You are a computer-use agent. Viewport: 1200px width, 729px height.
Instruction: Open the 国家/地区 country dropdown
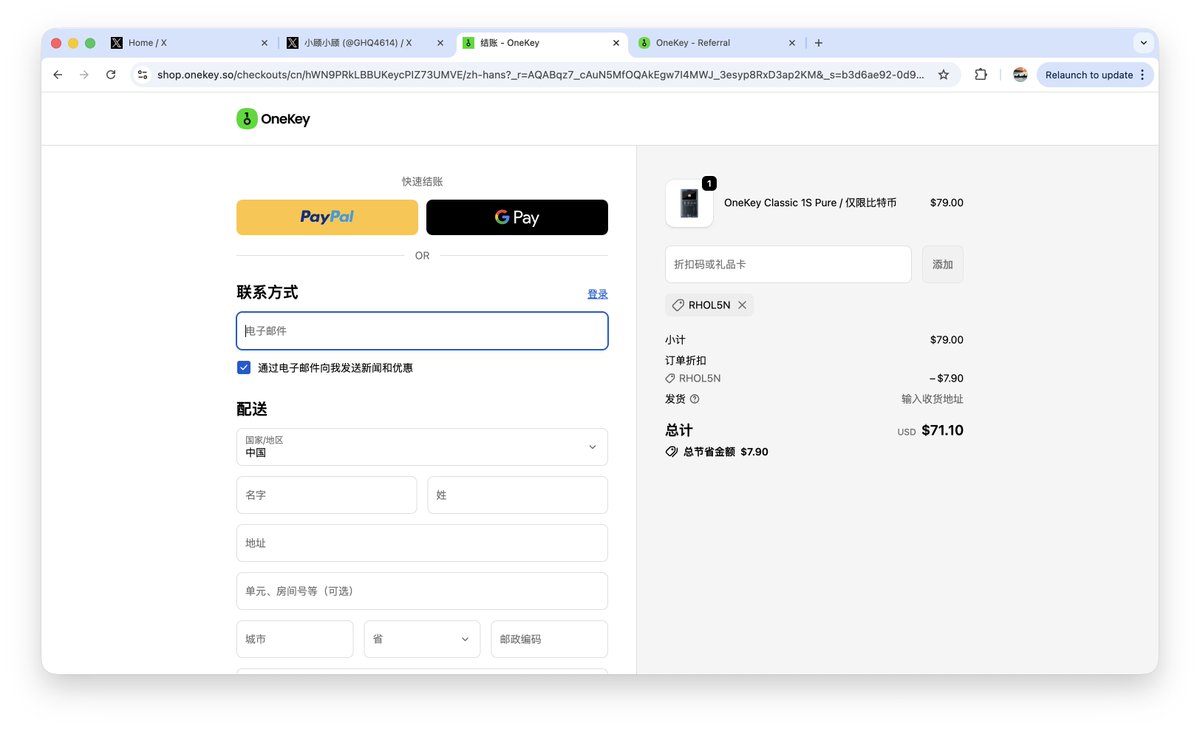coord(422,447)
